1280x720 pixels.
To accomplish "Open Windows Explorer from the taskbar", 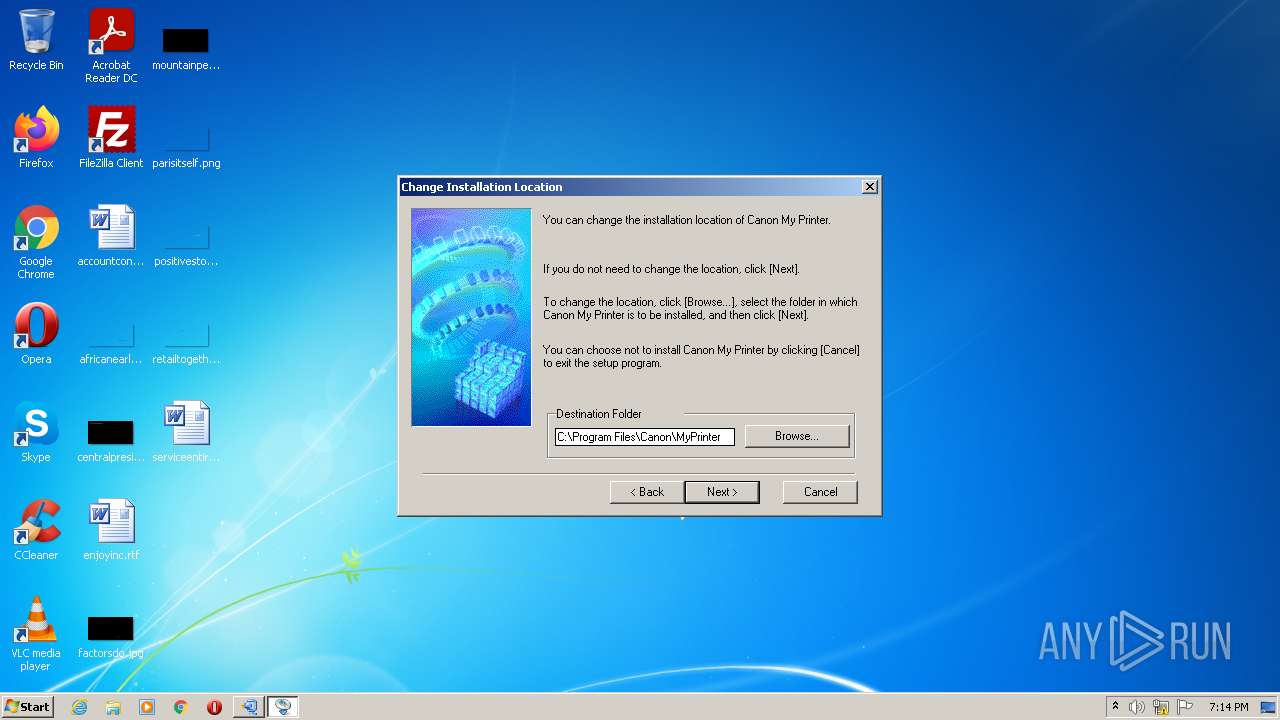I will [113, 707].
